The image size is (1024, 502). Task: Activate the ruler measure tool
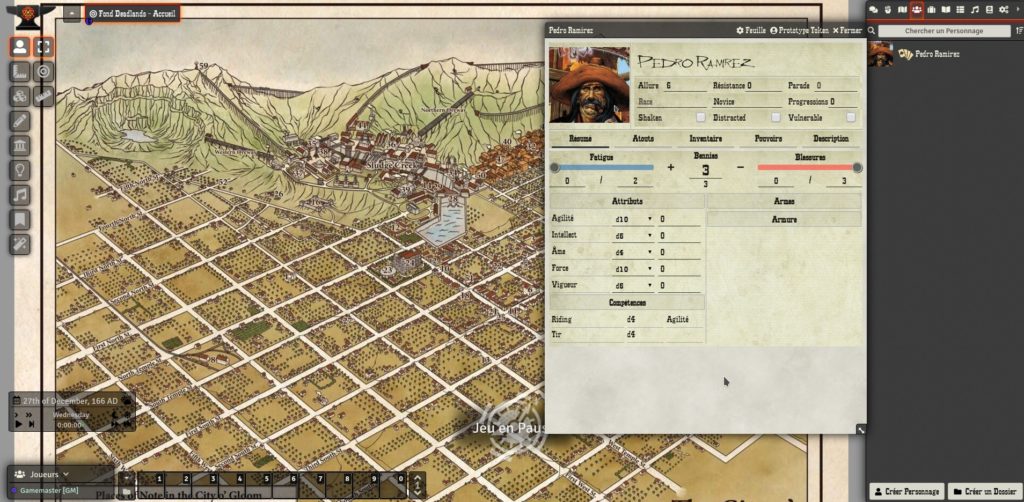[x=44, y=97]
